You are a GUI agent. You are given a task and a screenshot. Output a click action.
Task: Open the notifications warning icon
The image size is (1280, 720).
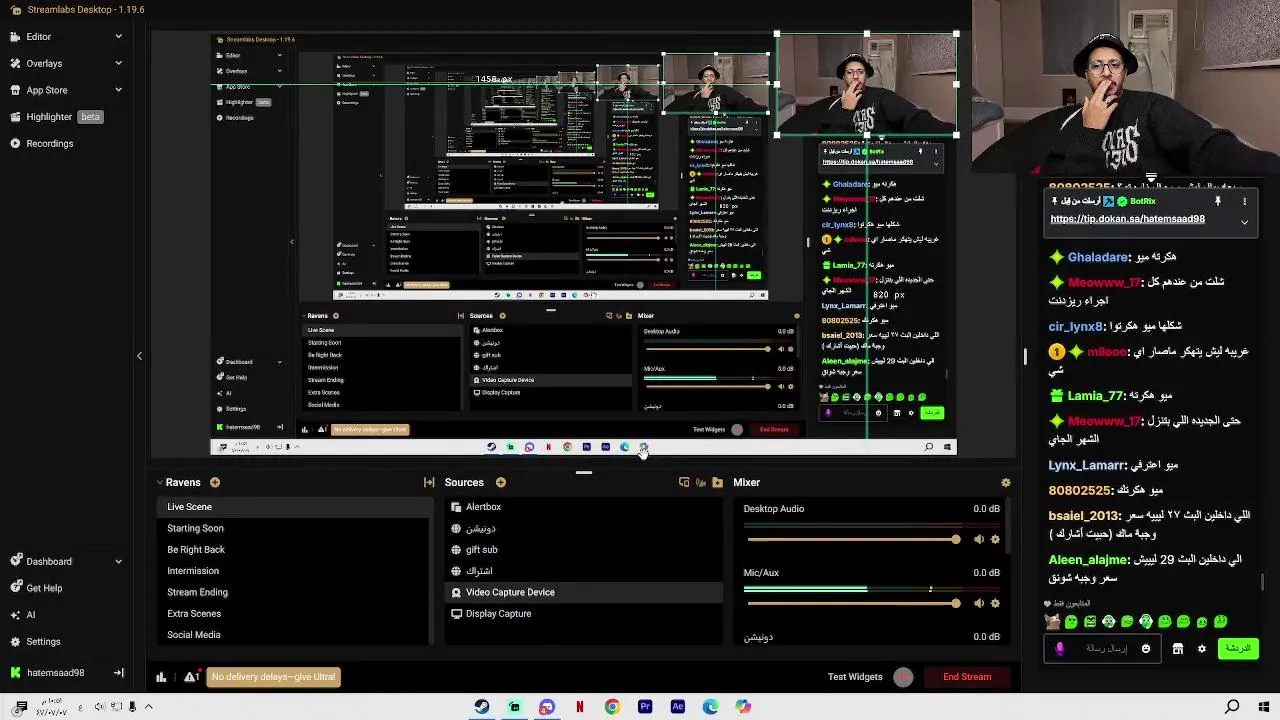point(190,677)
